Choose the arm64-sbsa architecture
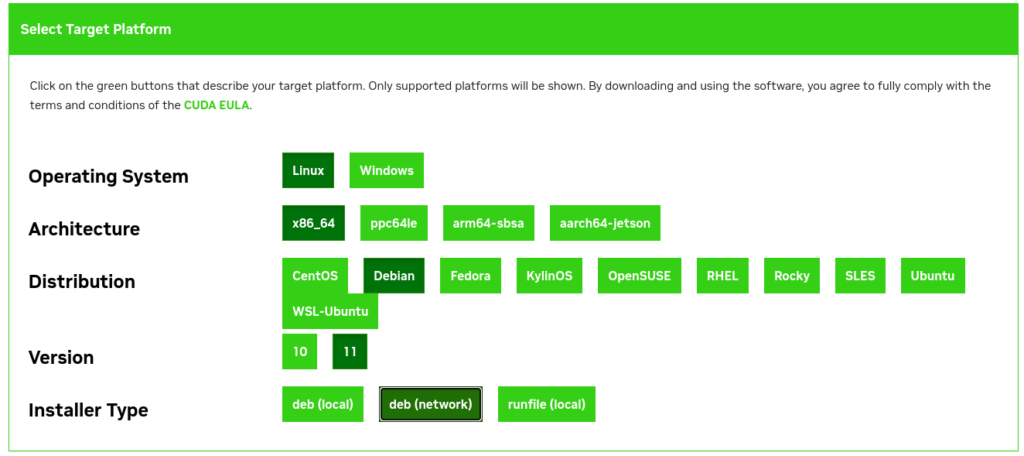The image size is (1024, 456). click(x=488, y=223)
